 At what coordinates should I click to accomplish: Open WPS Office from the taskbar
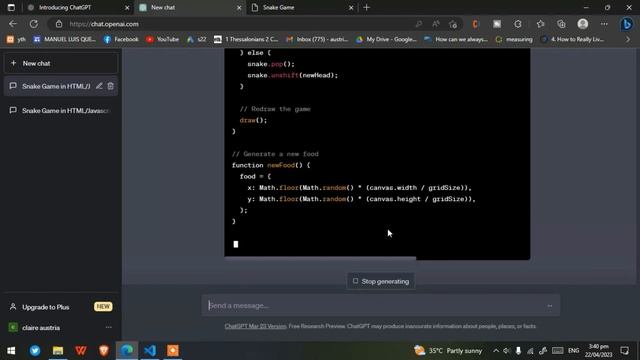tap(81, 351)
